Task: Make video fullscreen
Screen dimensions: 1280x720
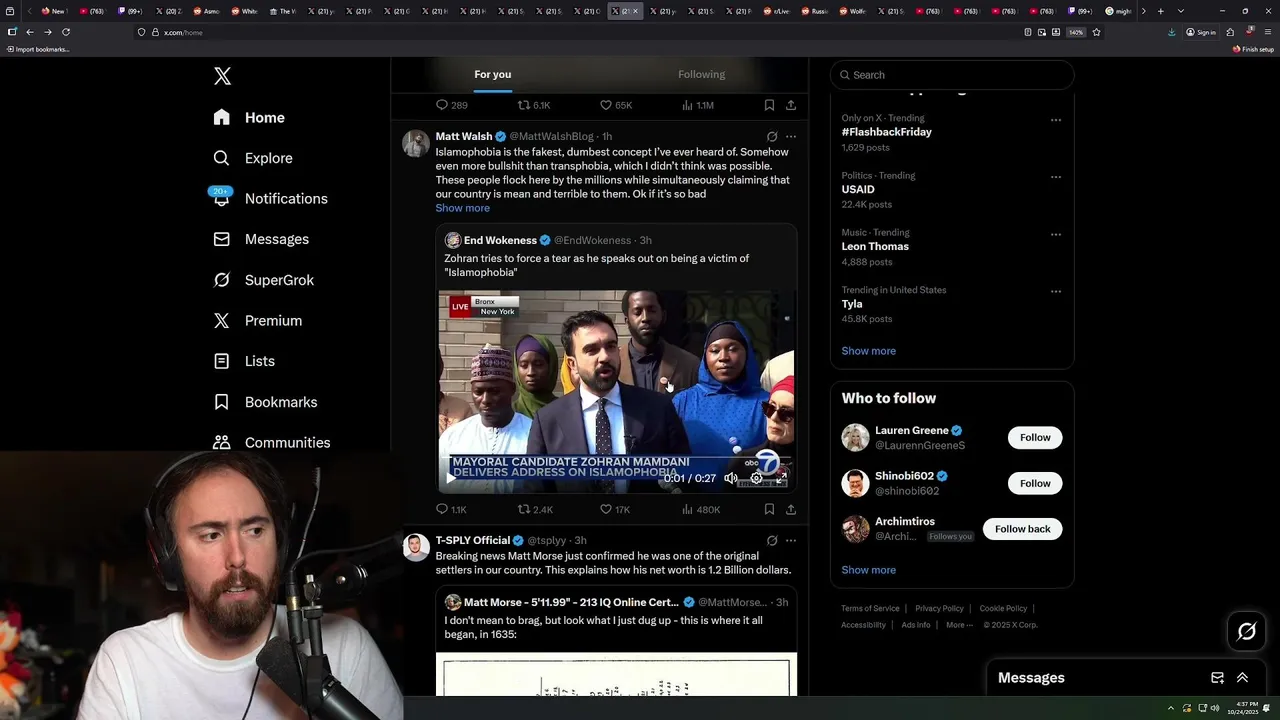Action: tap(781, 478)
